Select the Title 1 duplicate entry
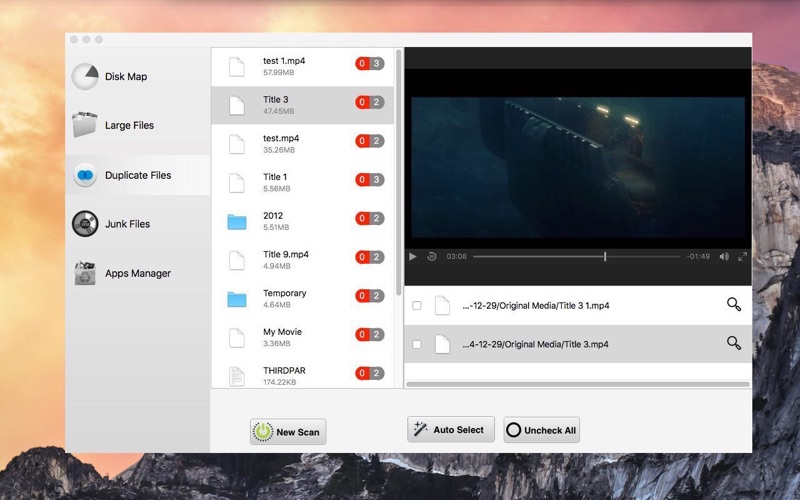Image resolution: width=800 pixels, height=500 pixels. point(303,183)
